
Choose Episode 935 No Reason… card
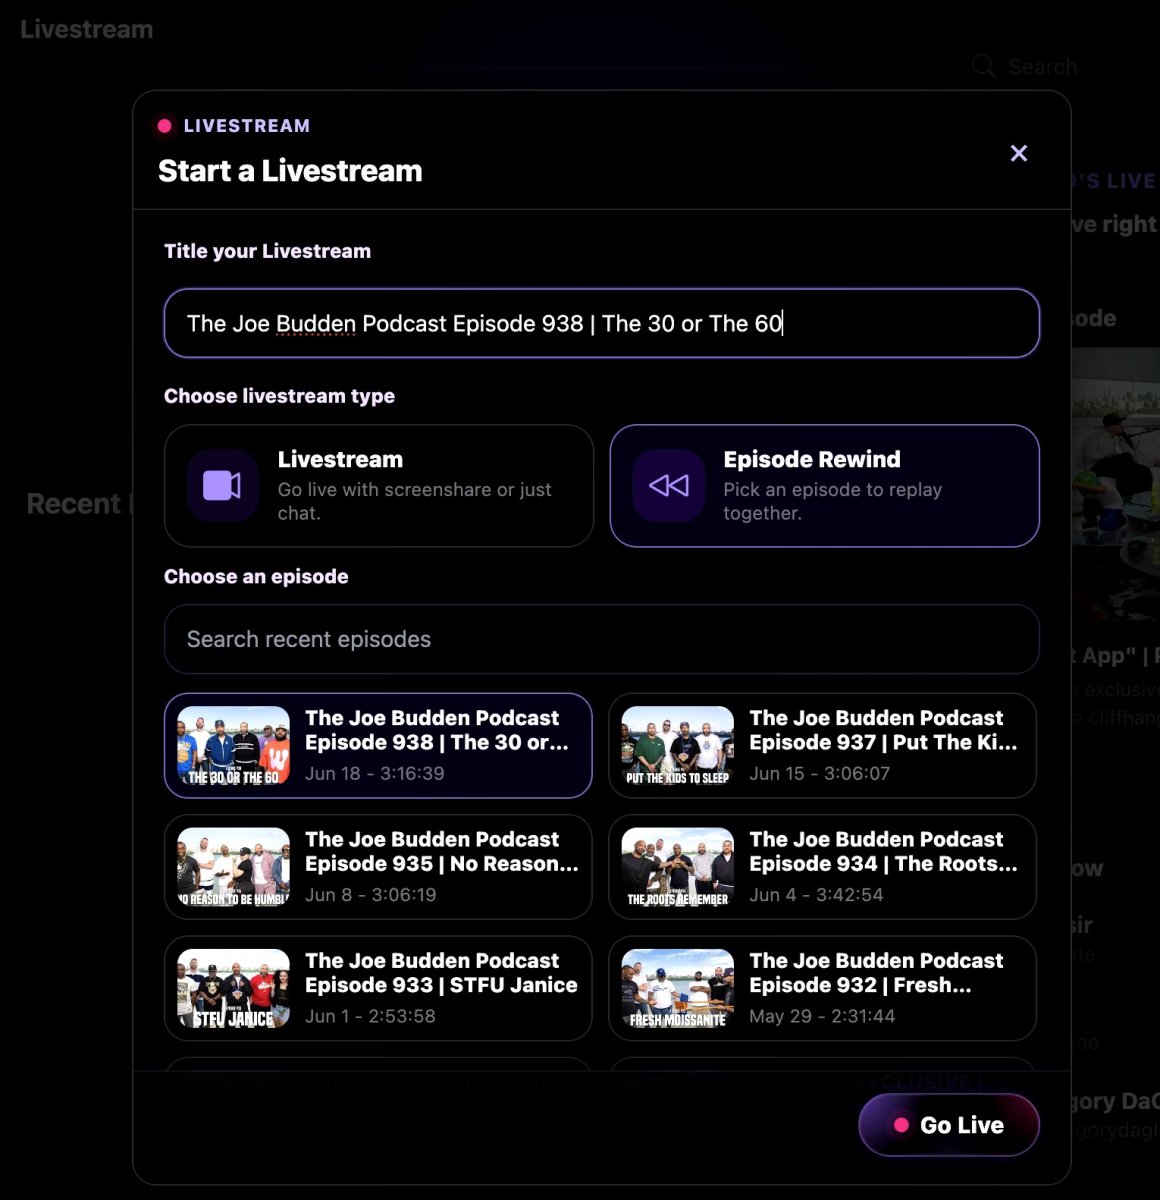[378, 867]
